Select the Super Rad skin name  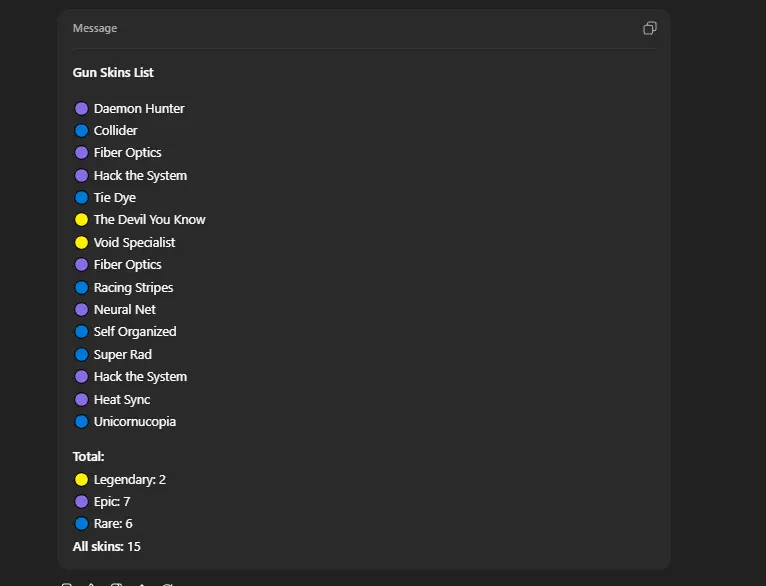(x=123, y=355)
